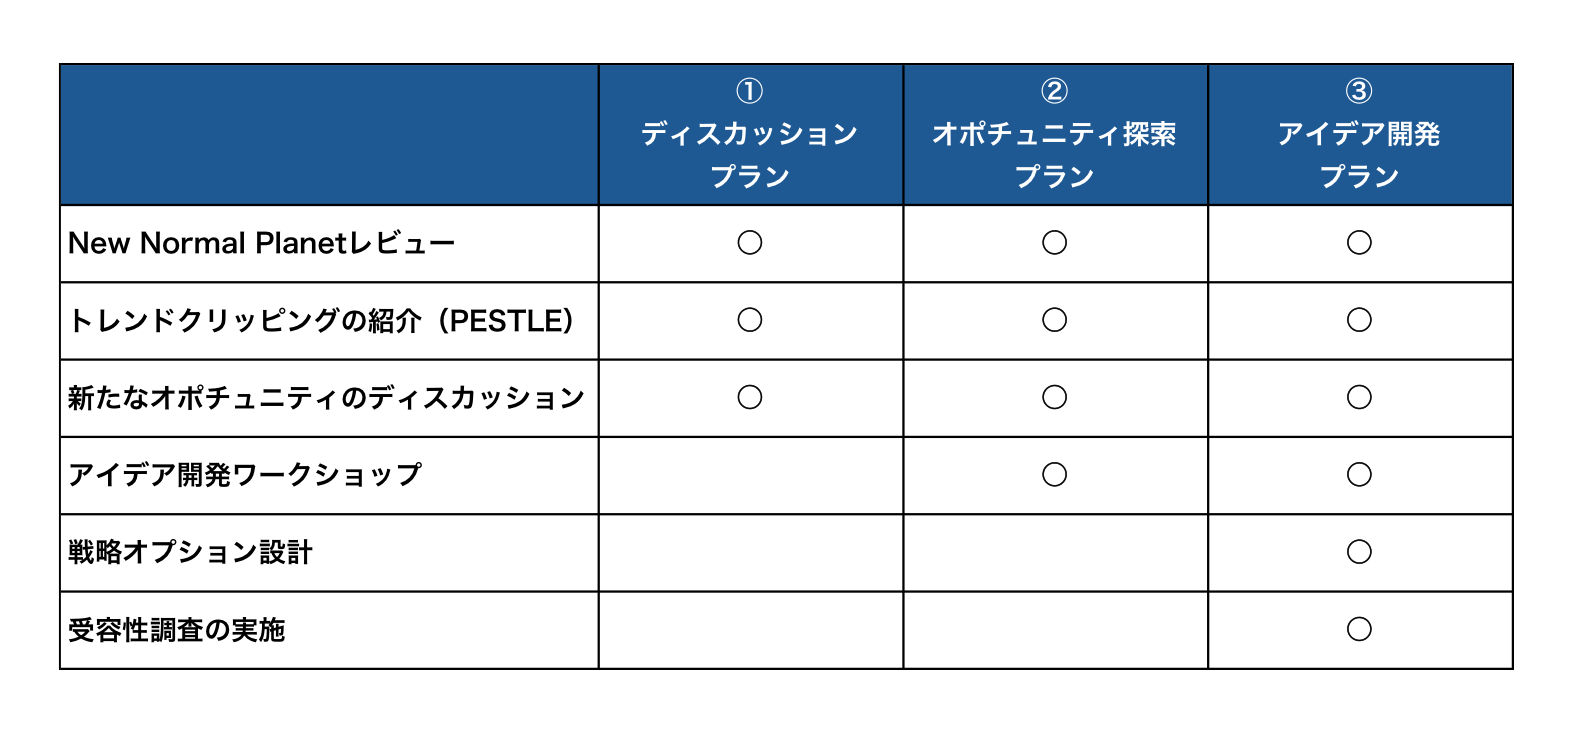Image resolution: width=1572 pixels, height=733 pixels.
Task: Click PESTLE row circle under オポチュニティ探索プラン
Action: coord(1055,320)
